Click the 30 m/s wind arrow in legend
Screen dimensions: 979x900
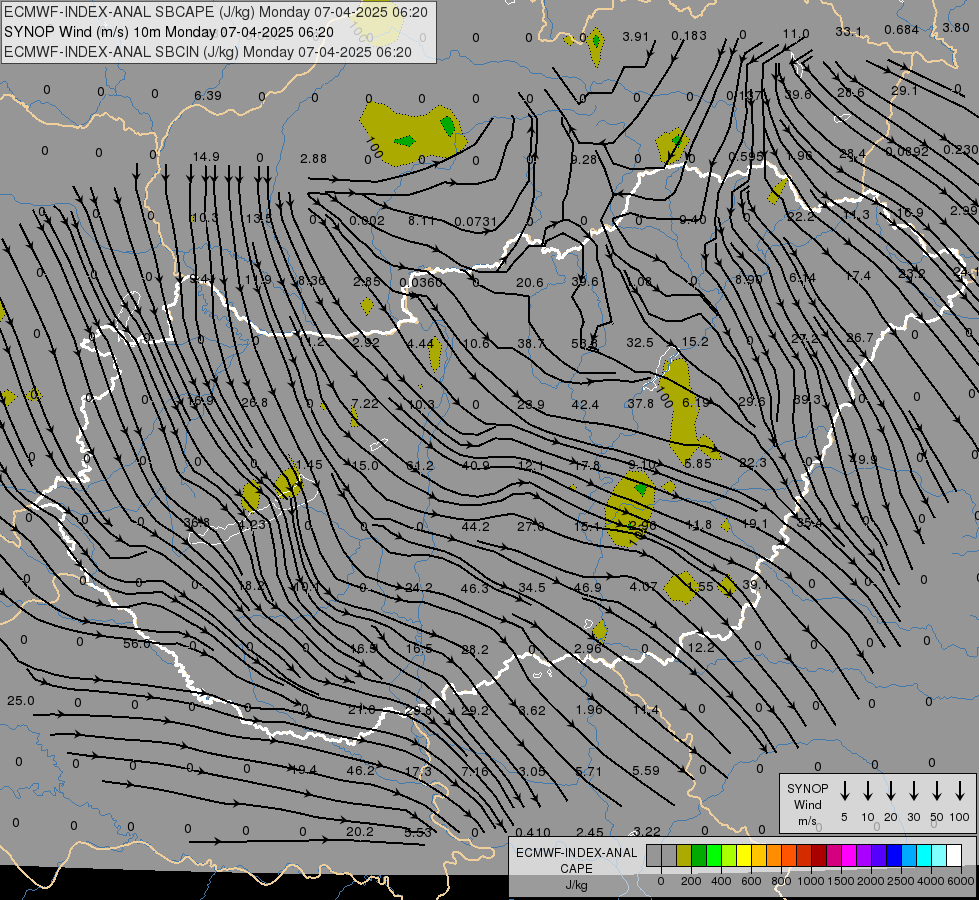pos(913,791)
